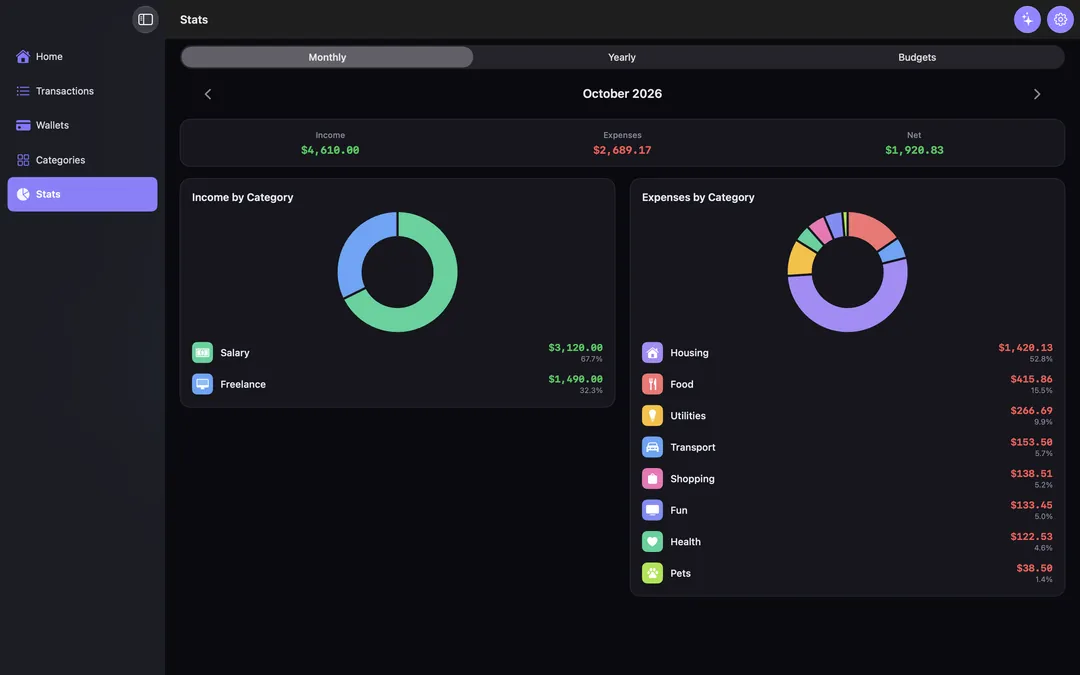
Task: Click the yellow Utilities donut segment
Action: pyautogui.click(x=801, y=260)
